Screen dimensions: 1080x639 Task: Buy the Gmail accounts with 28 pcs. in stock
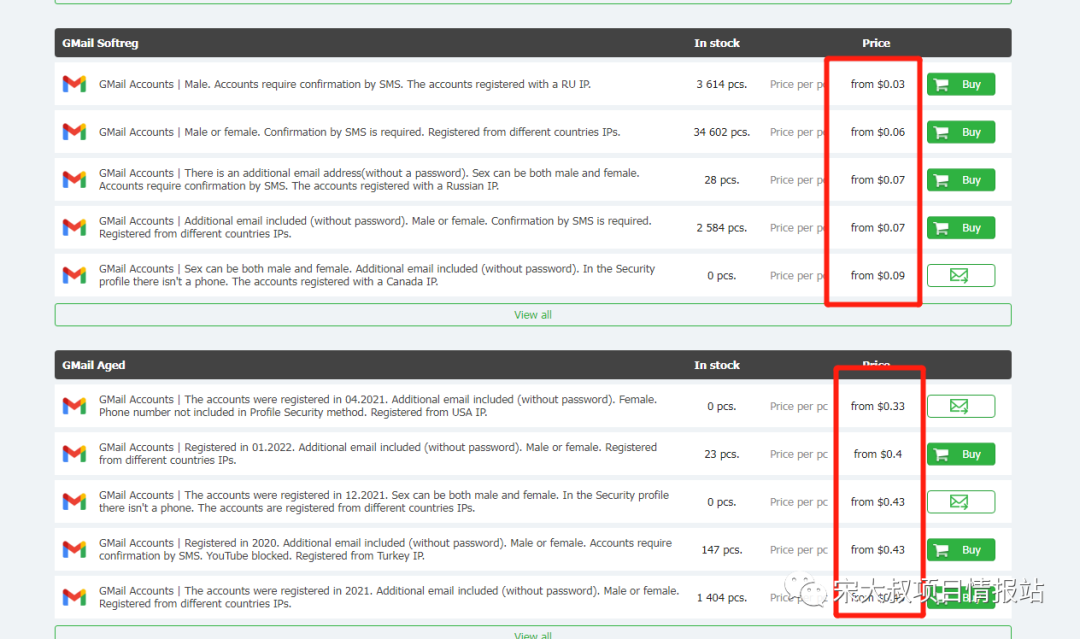[960, 180]
